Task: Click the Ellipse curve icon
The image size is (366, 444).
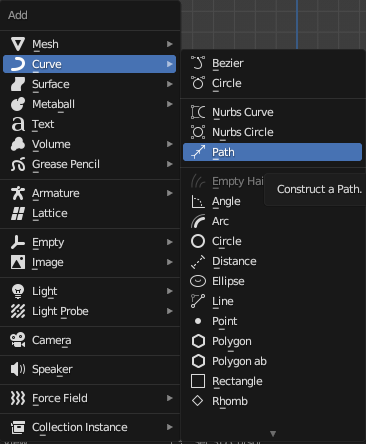Action: pos(198,281)
